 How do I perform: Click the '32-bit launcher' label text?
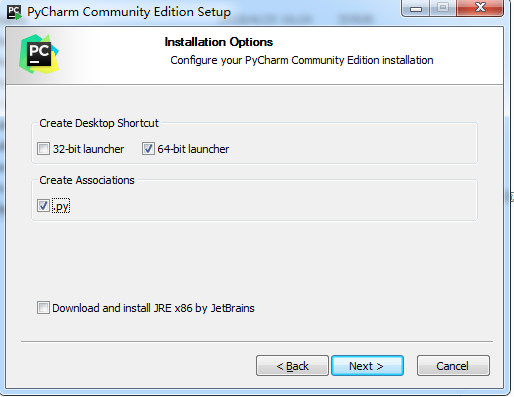point(88,149)
